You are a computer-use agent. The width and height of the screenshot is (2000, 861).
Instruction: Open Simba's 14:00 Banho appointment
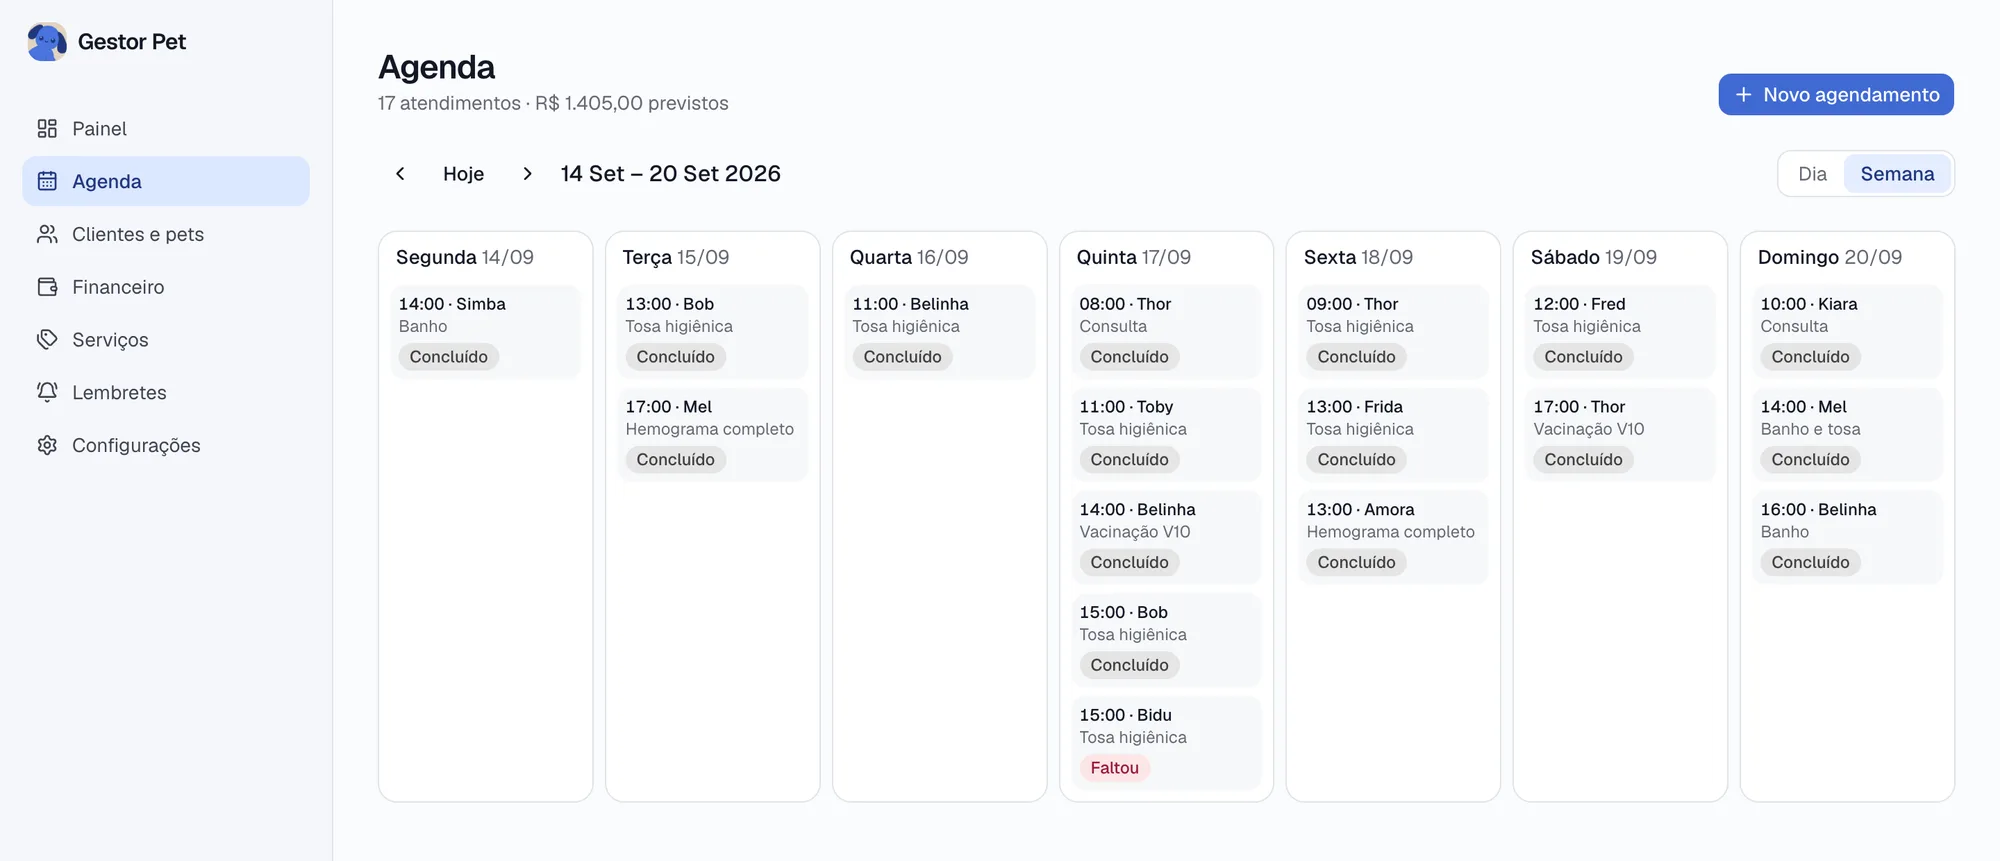[485, 332]
